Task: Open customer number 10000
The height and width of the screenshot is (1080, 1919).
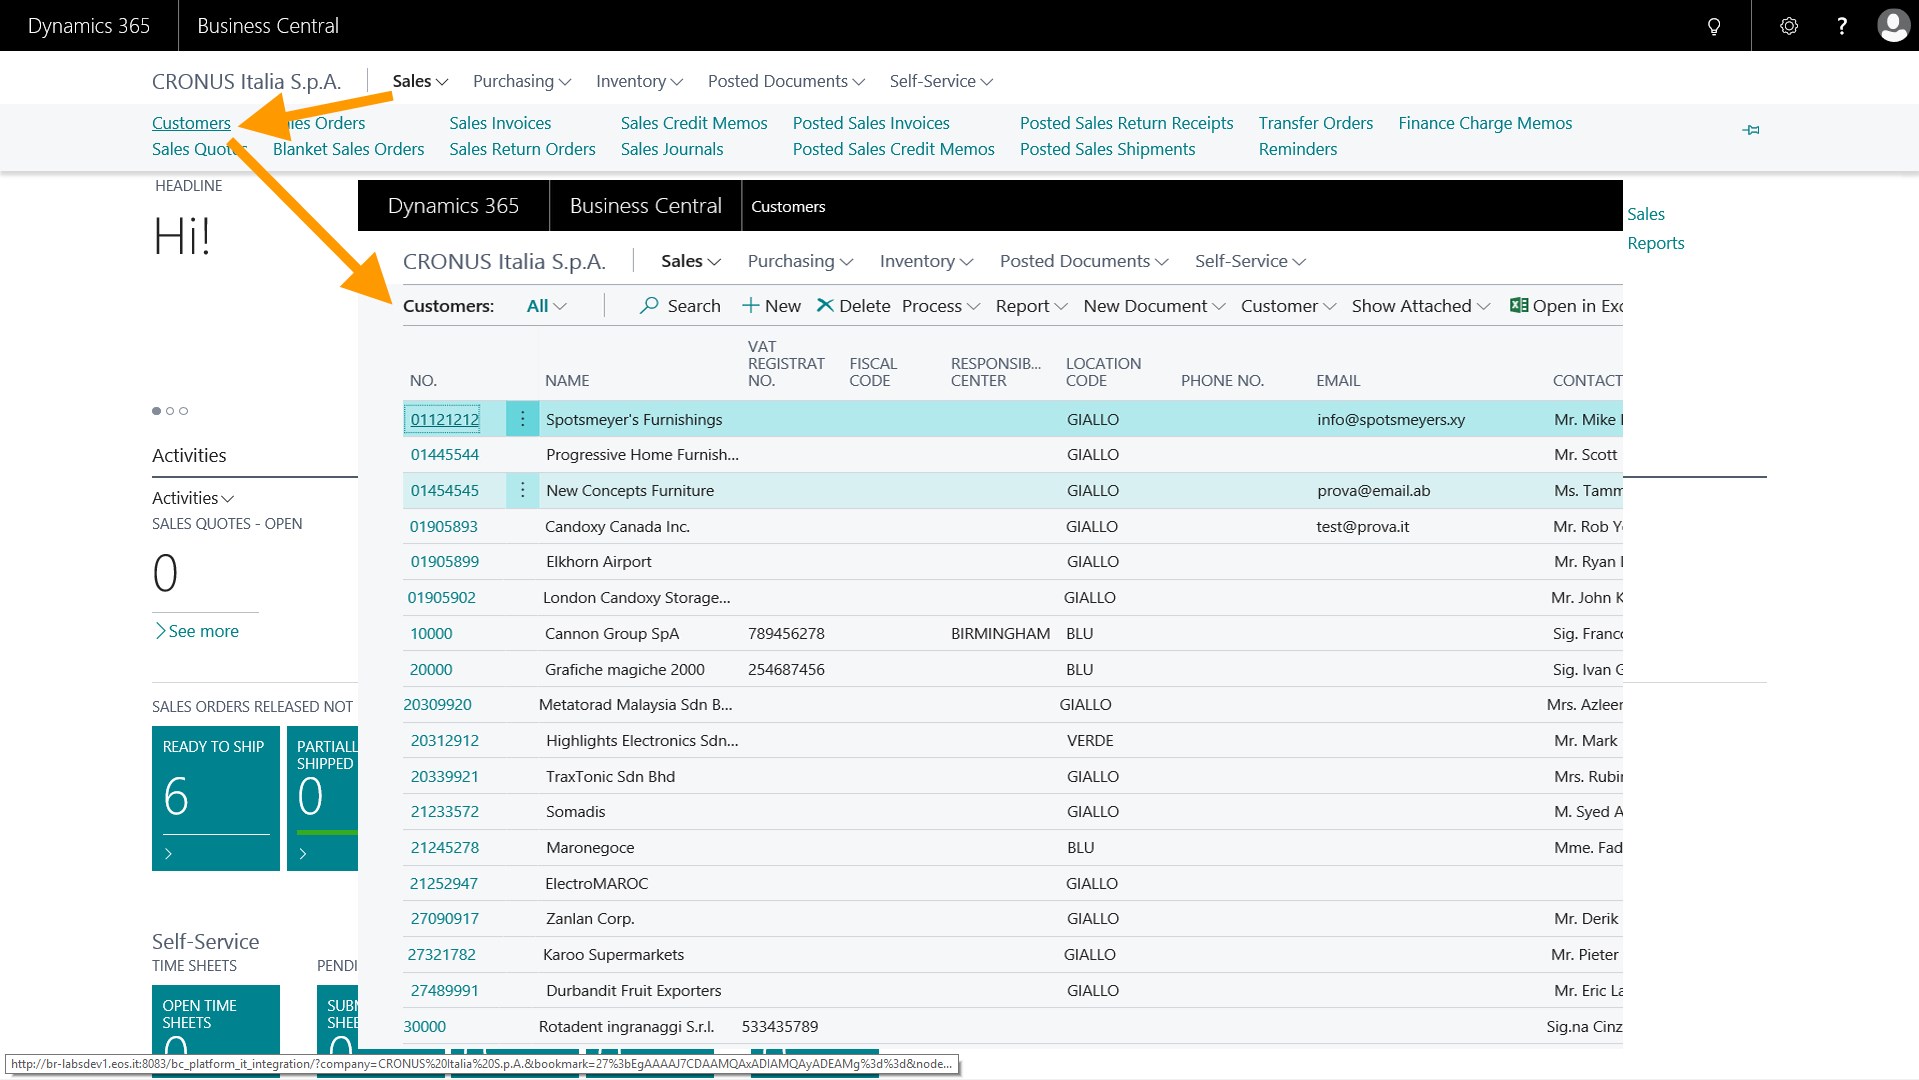Action: (x=431, y=633)
